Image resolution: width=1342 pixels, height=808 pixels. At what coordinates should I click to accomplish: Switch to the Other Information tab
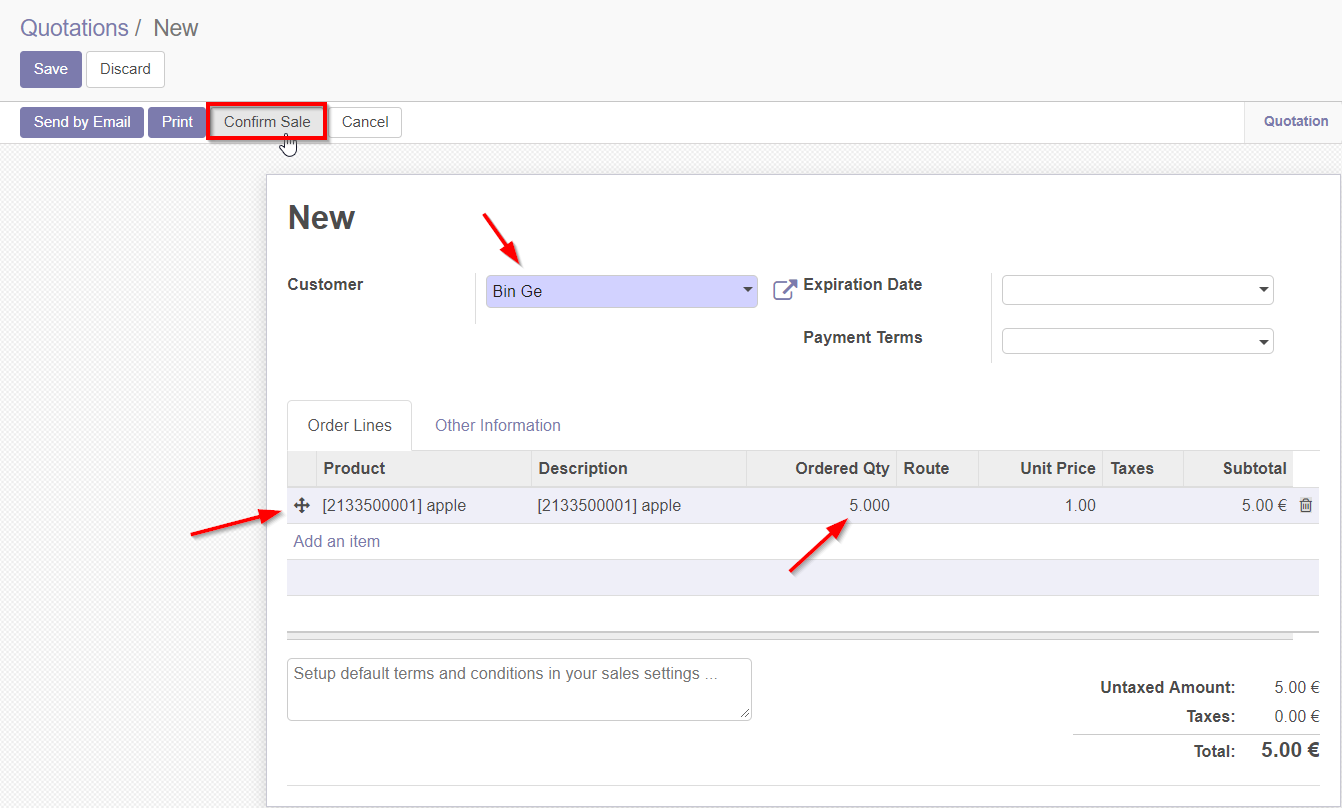point(497,426)
